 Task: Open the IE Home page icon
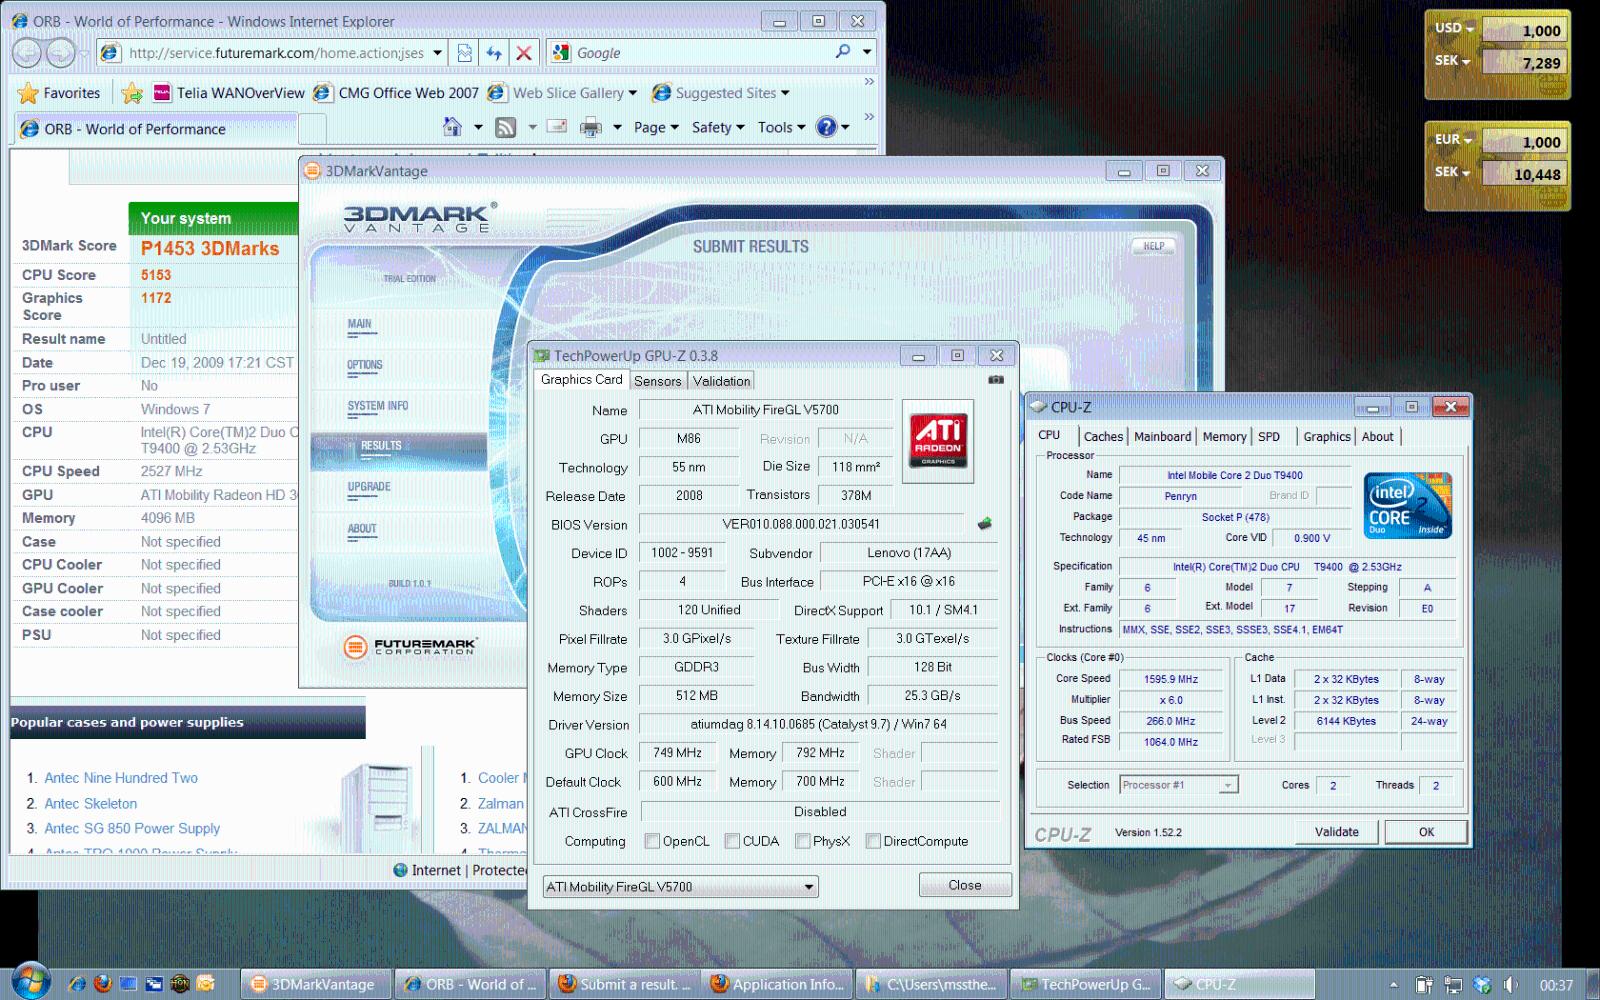point(452,127)
